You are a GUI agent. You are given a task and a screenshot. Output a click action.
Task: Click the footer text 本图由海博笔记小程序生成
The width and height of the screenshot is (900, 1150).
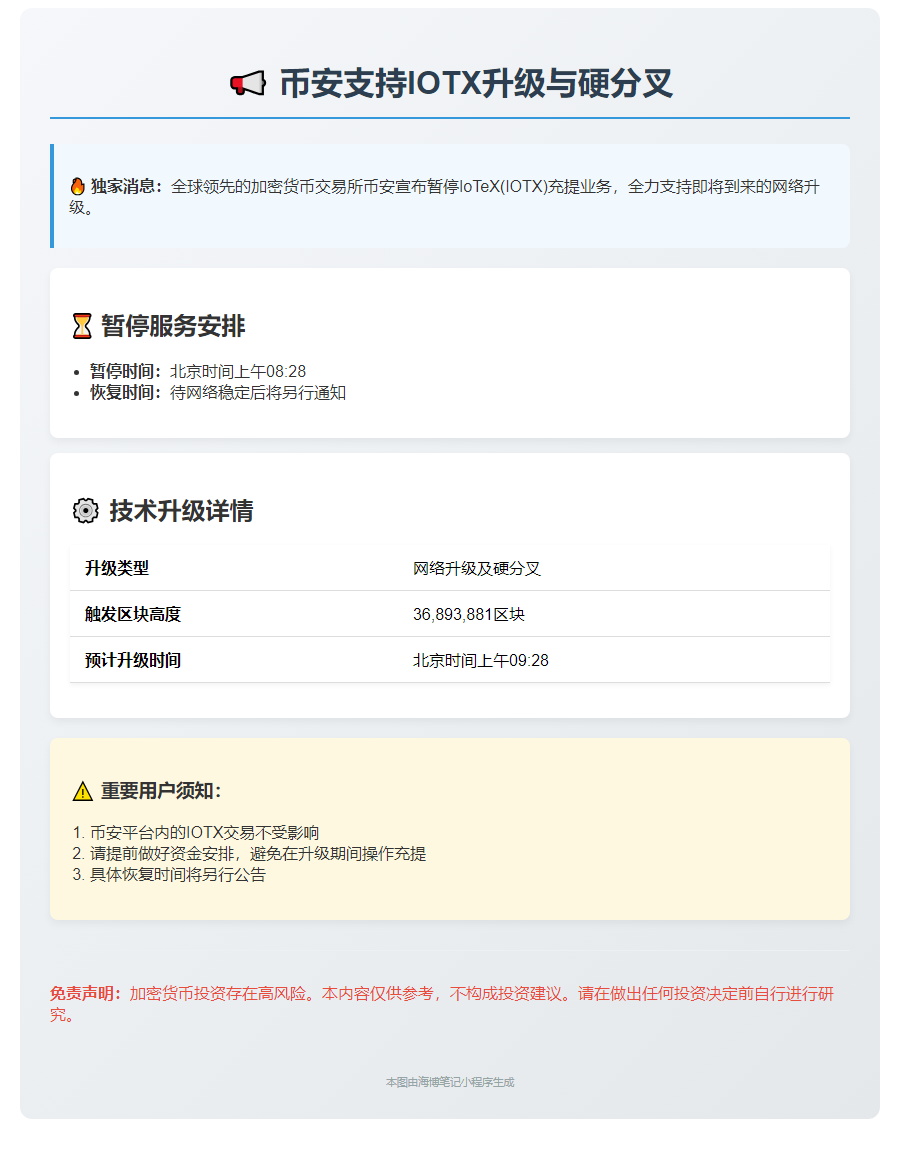click(450, 1083)
